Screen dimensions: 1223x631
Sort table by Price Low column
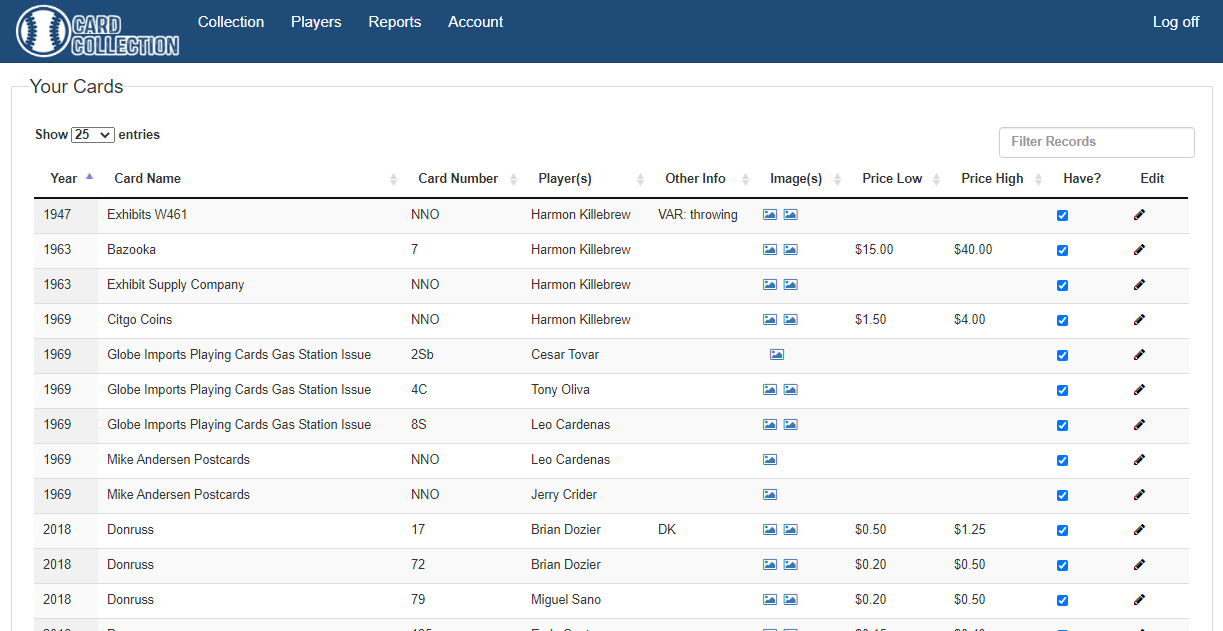pos(892,178)
